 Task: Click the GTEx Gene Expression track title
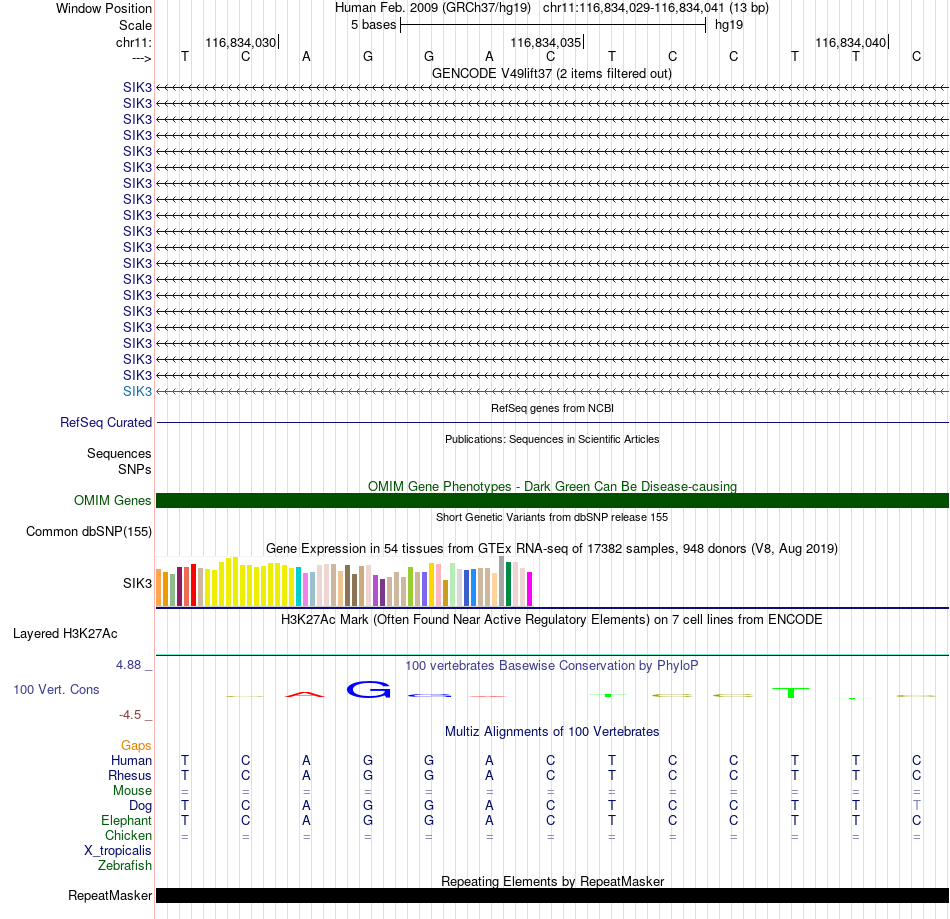552,548
